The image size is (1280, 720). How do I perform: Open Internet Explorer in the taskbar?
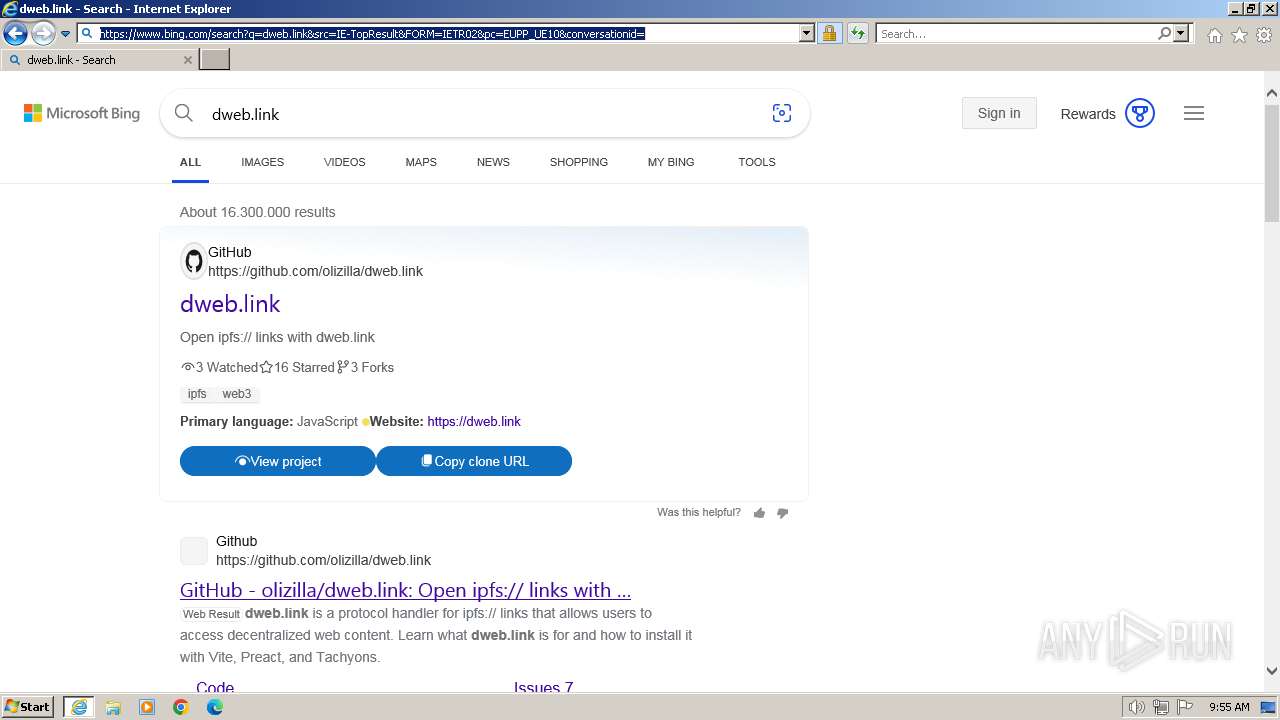tap(78, 707)
